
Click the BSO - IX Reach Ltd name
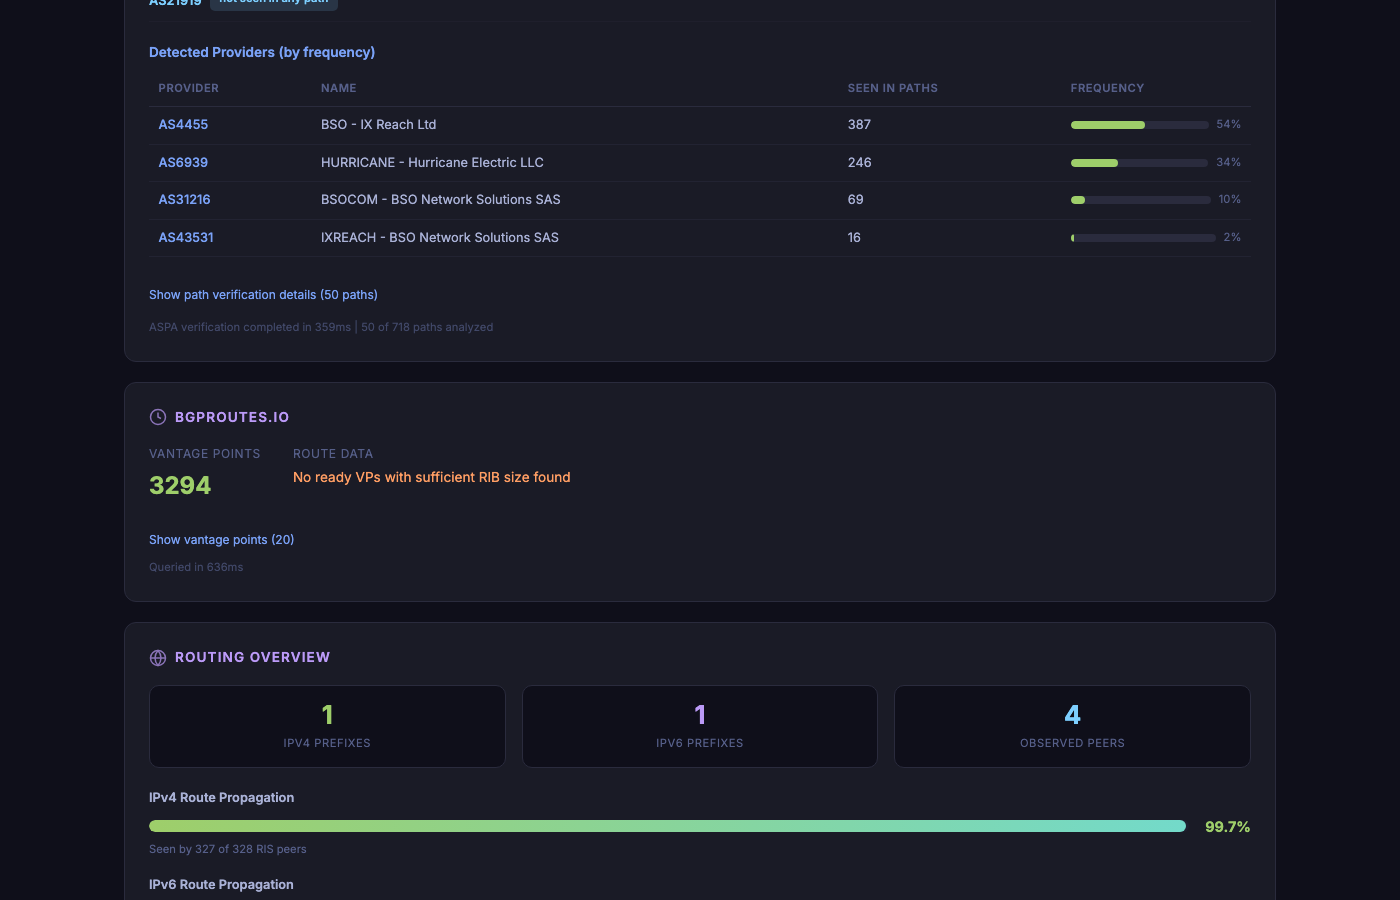(x=379, y=124)
